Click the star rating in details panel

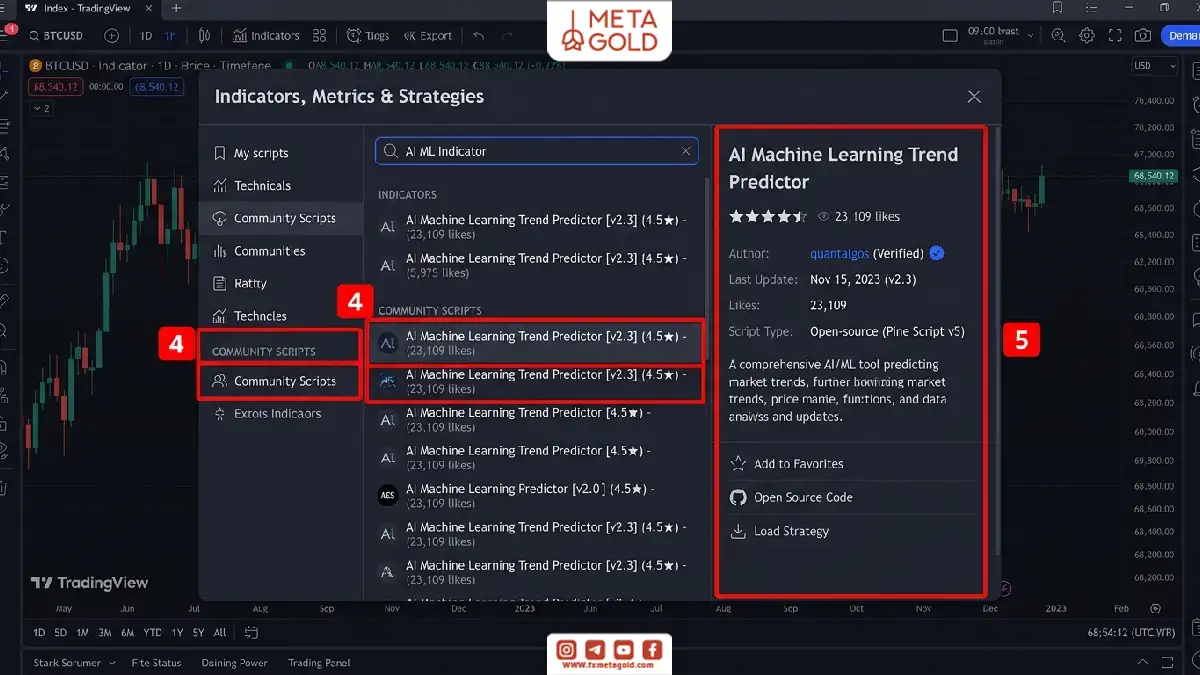[x=767, y=216]
